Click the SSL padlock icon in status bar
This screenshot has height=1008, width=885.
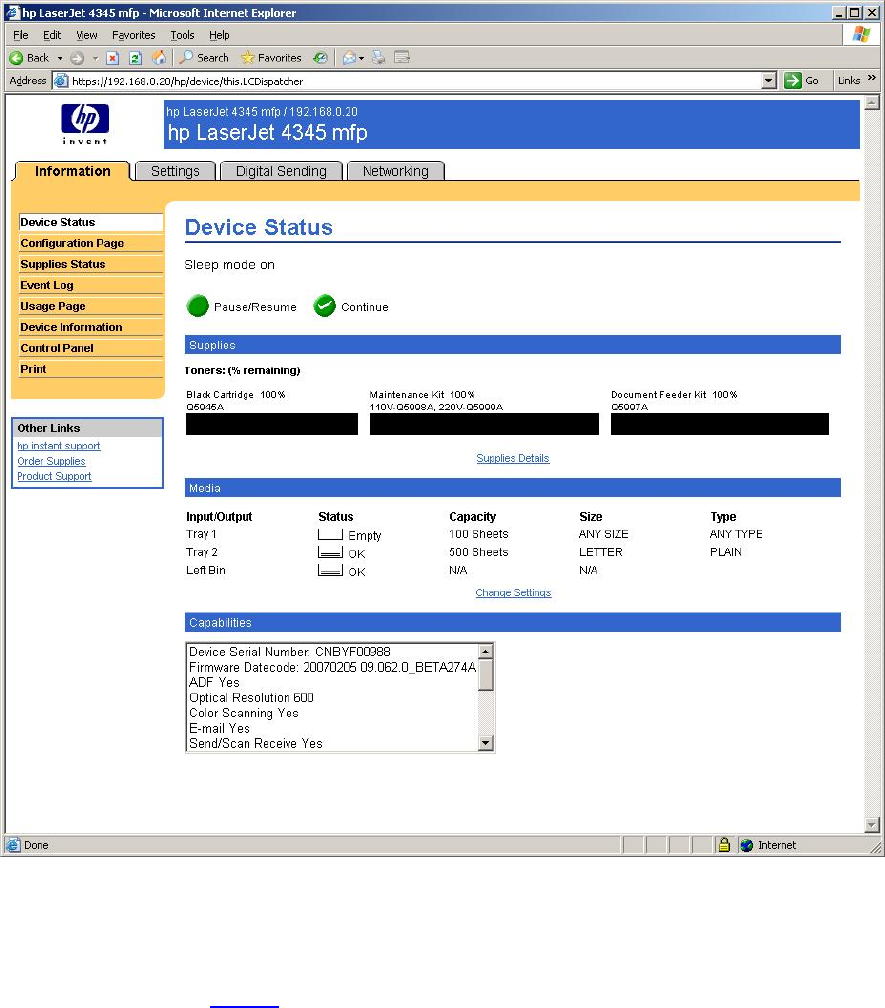pos(724,845)
